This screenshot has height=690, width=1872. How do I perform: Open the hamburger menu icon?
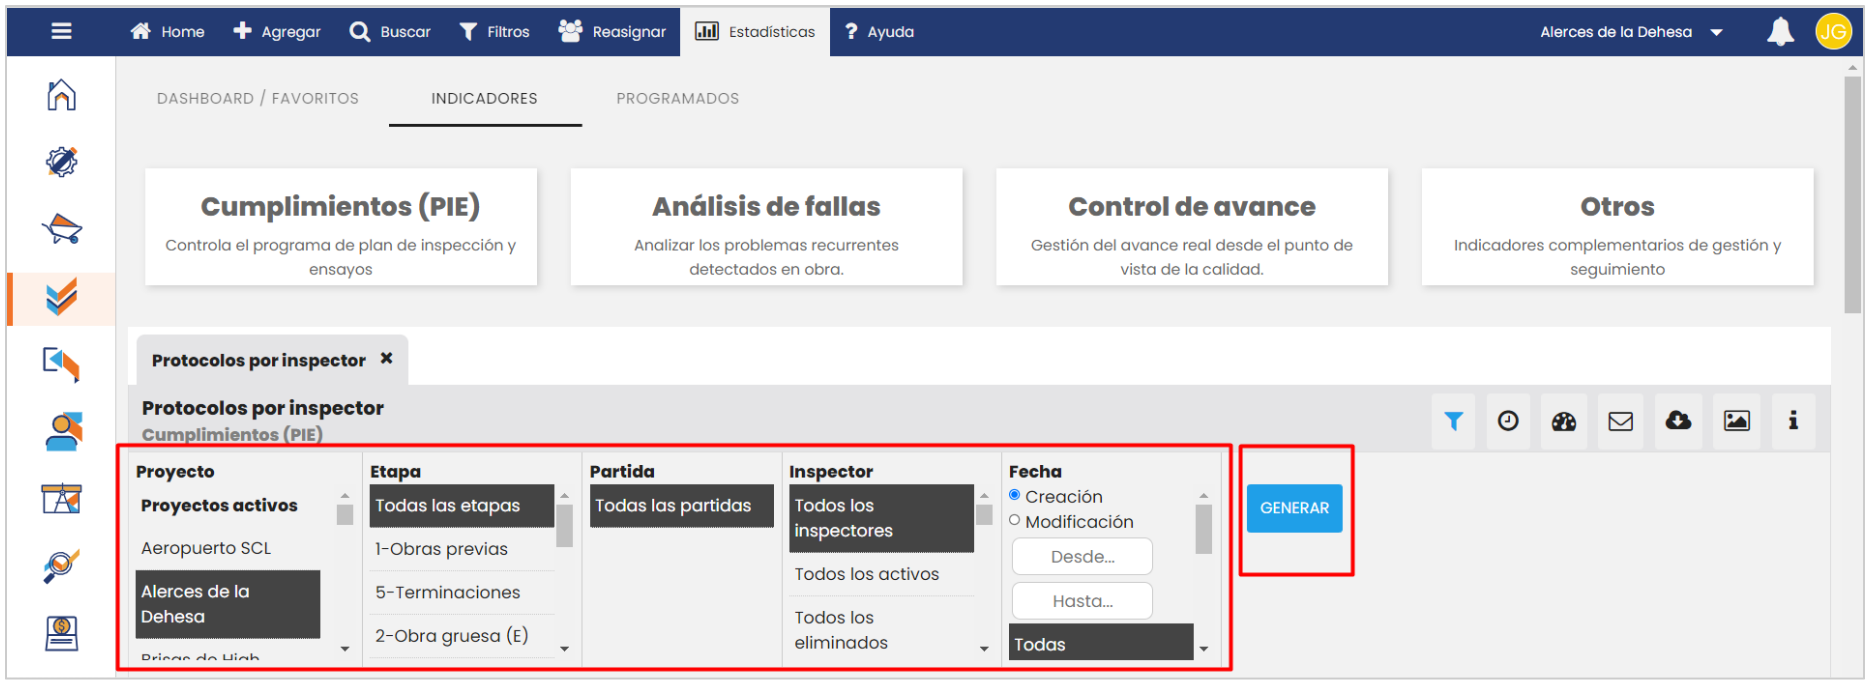61,32
